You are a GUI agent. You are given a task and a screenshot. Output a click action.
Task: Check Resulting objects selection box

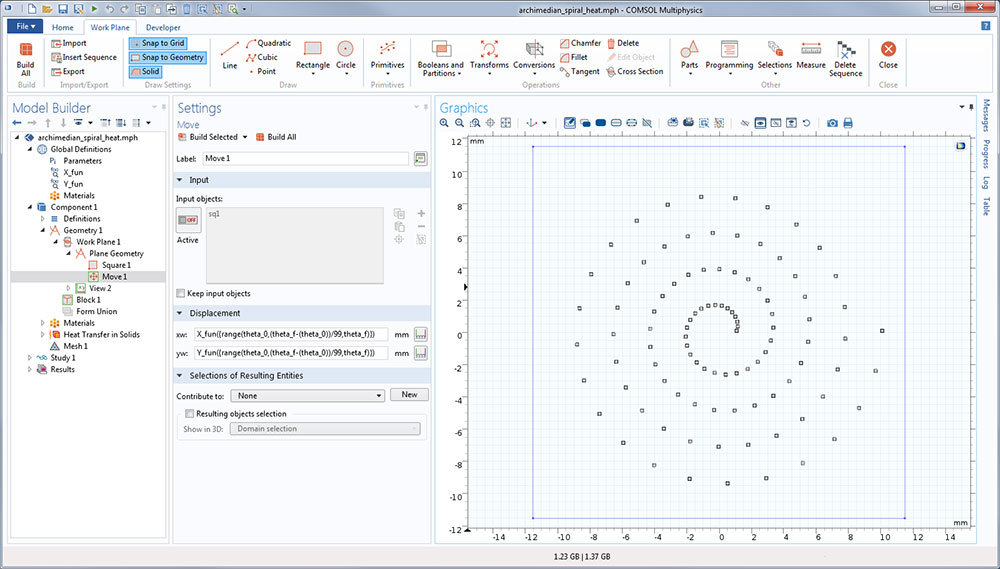click(x=189, y=414)
